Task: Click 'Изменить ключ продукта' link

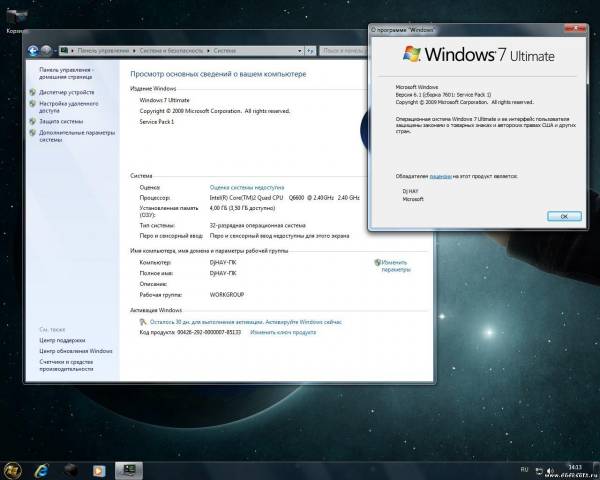Action: (283, 332)
